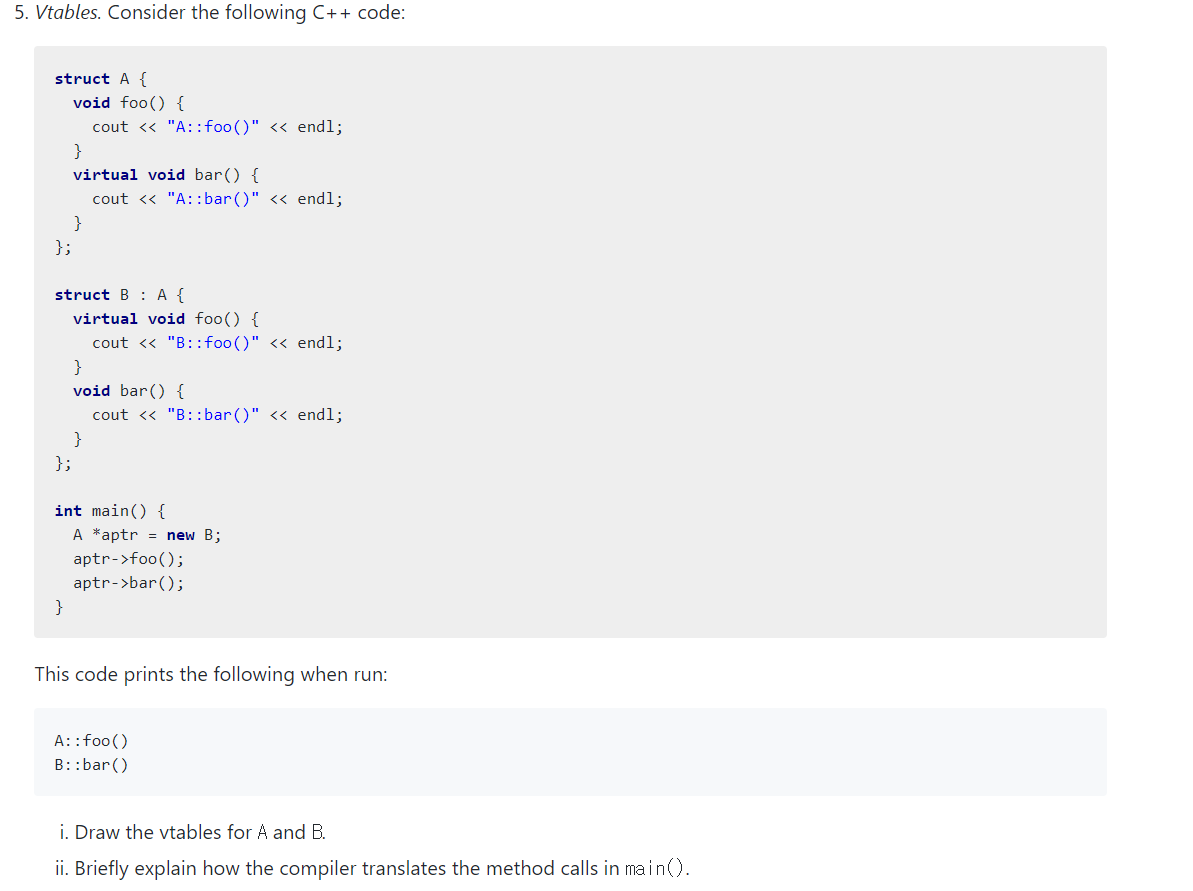Click the A::foo() output line
Image resolution: width=1193 pixels, height=891 pixels.
pyautogui.click(x=91, y=740)
